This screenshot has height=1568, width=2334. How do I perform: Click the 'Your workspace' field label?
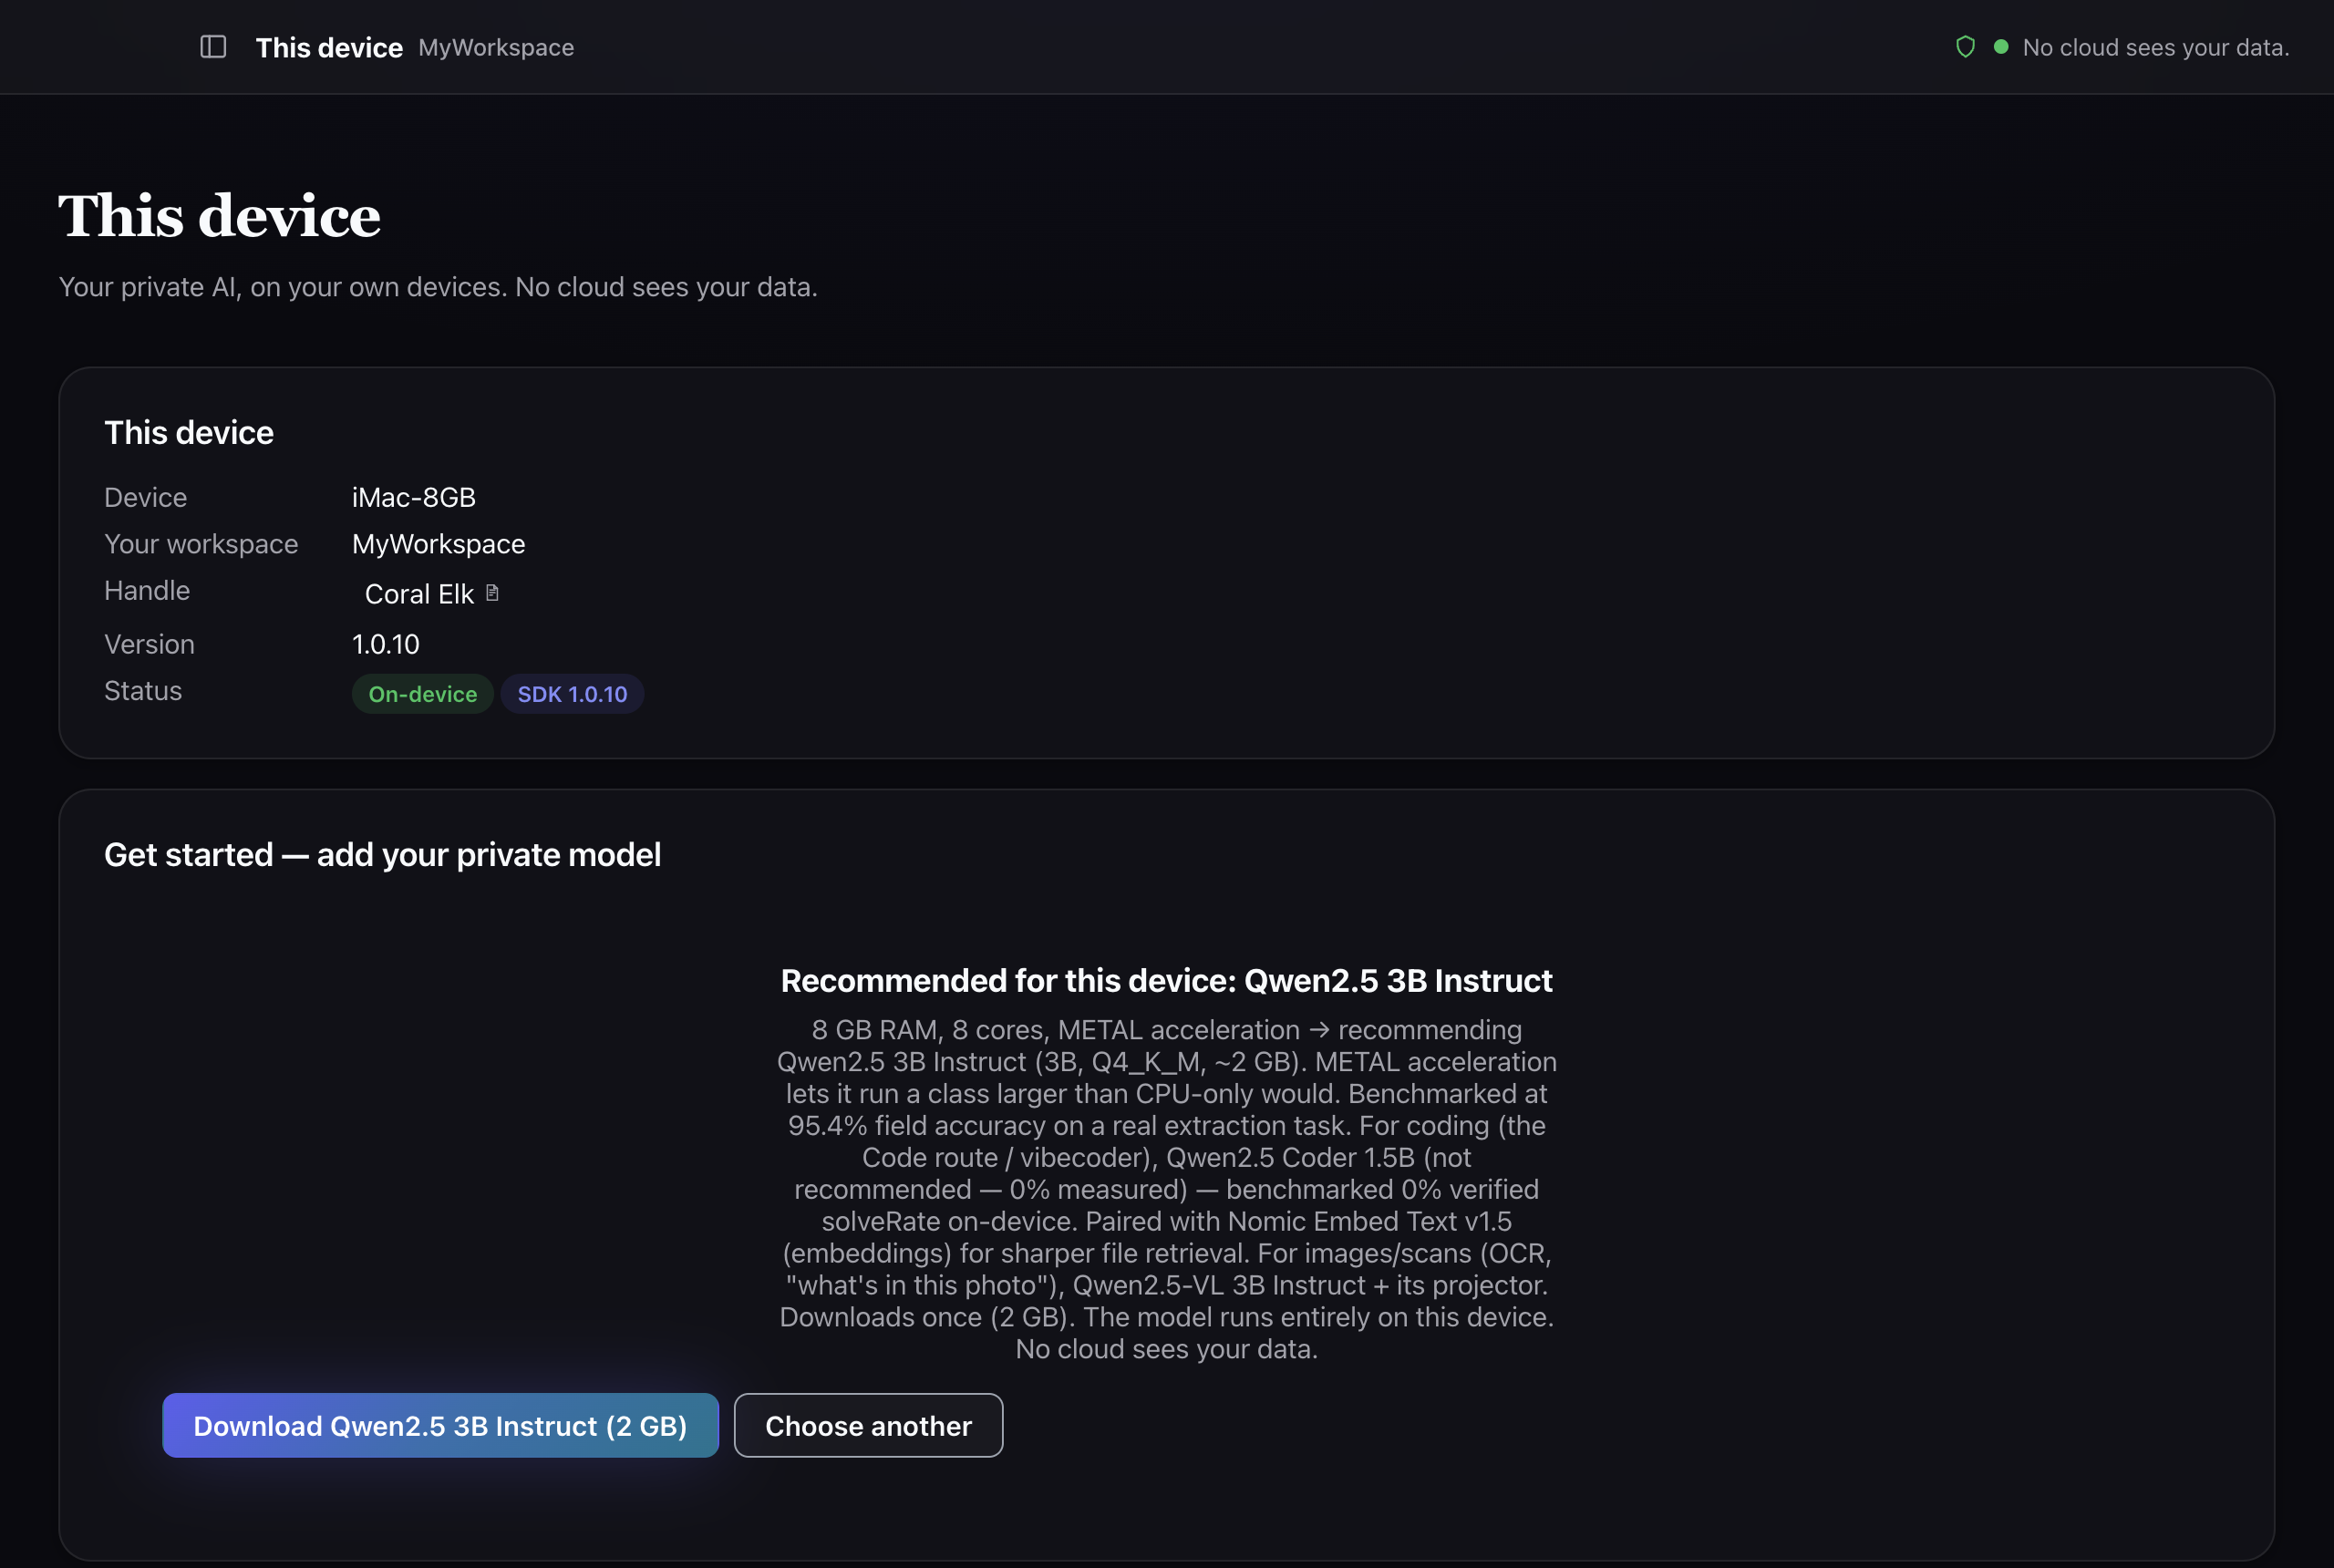pyautogui.click(x=201, y=544)
